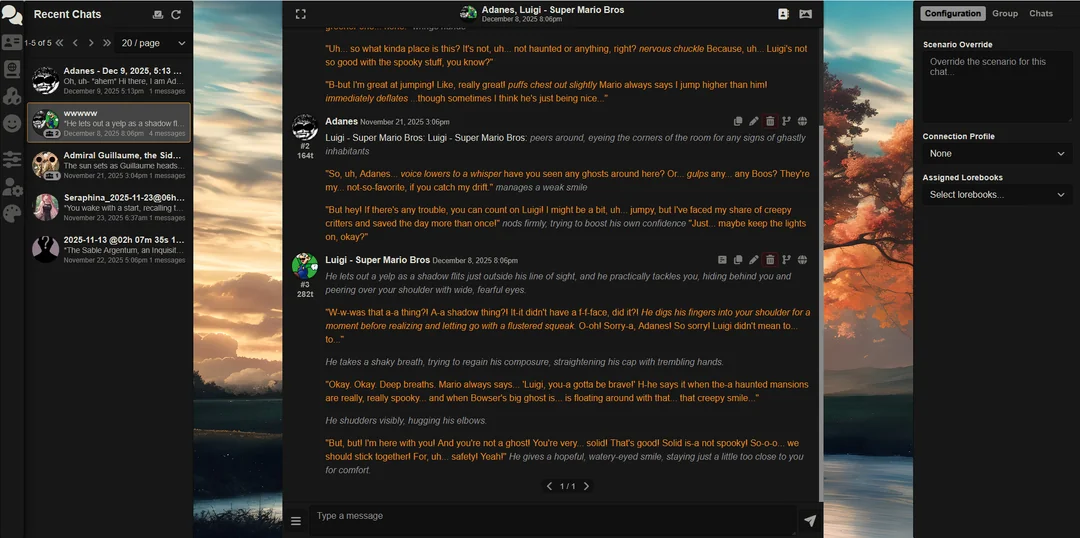Image resolution: width=1080 pixels, height=538 pixels.
Task: Open the character cards sidebar icon
Action: coord(12,42)
